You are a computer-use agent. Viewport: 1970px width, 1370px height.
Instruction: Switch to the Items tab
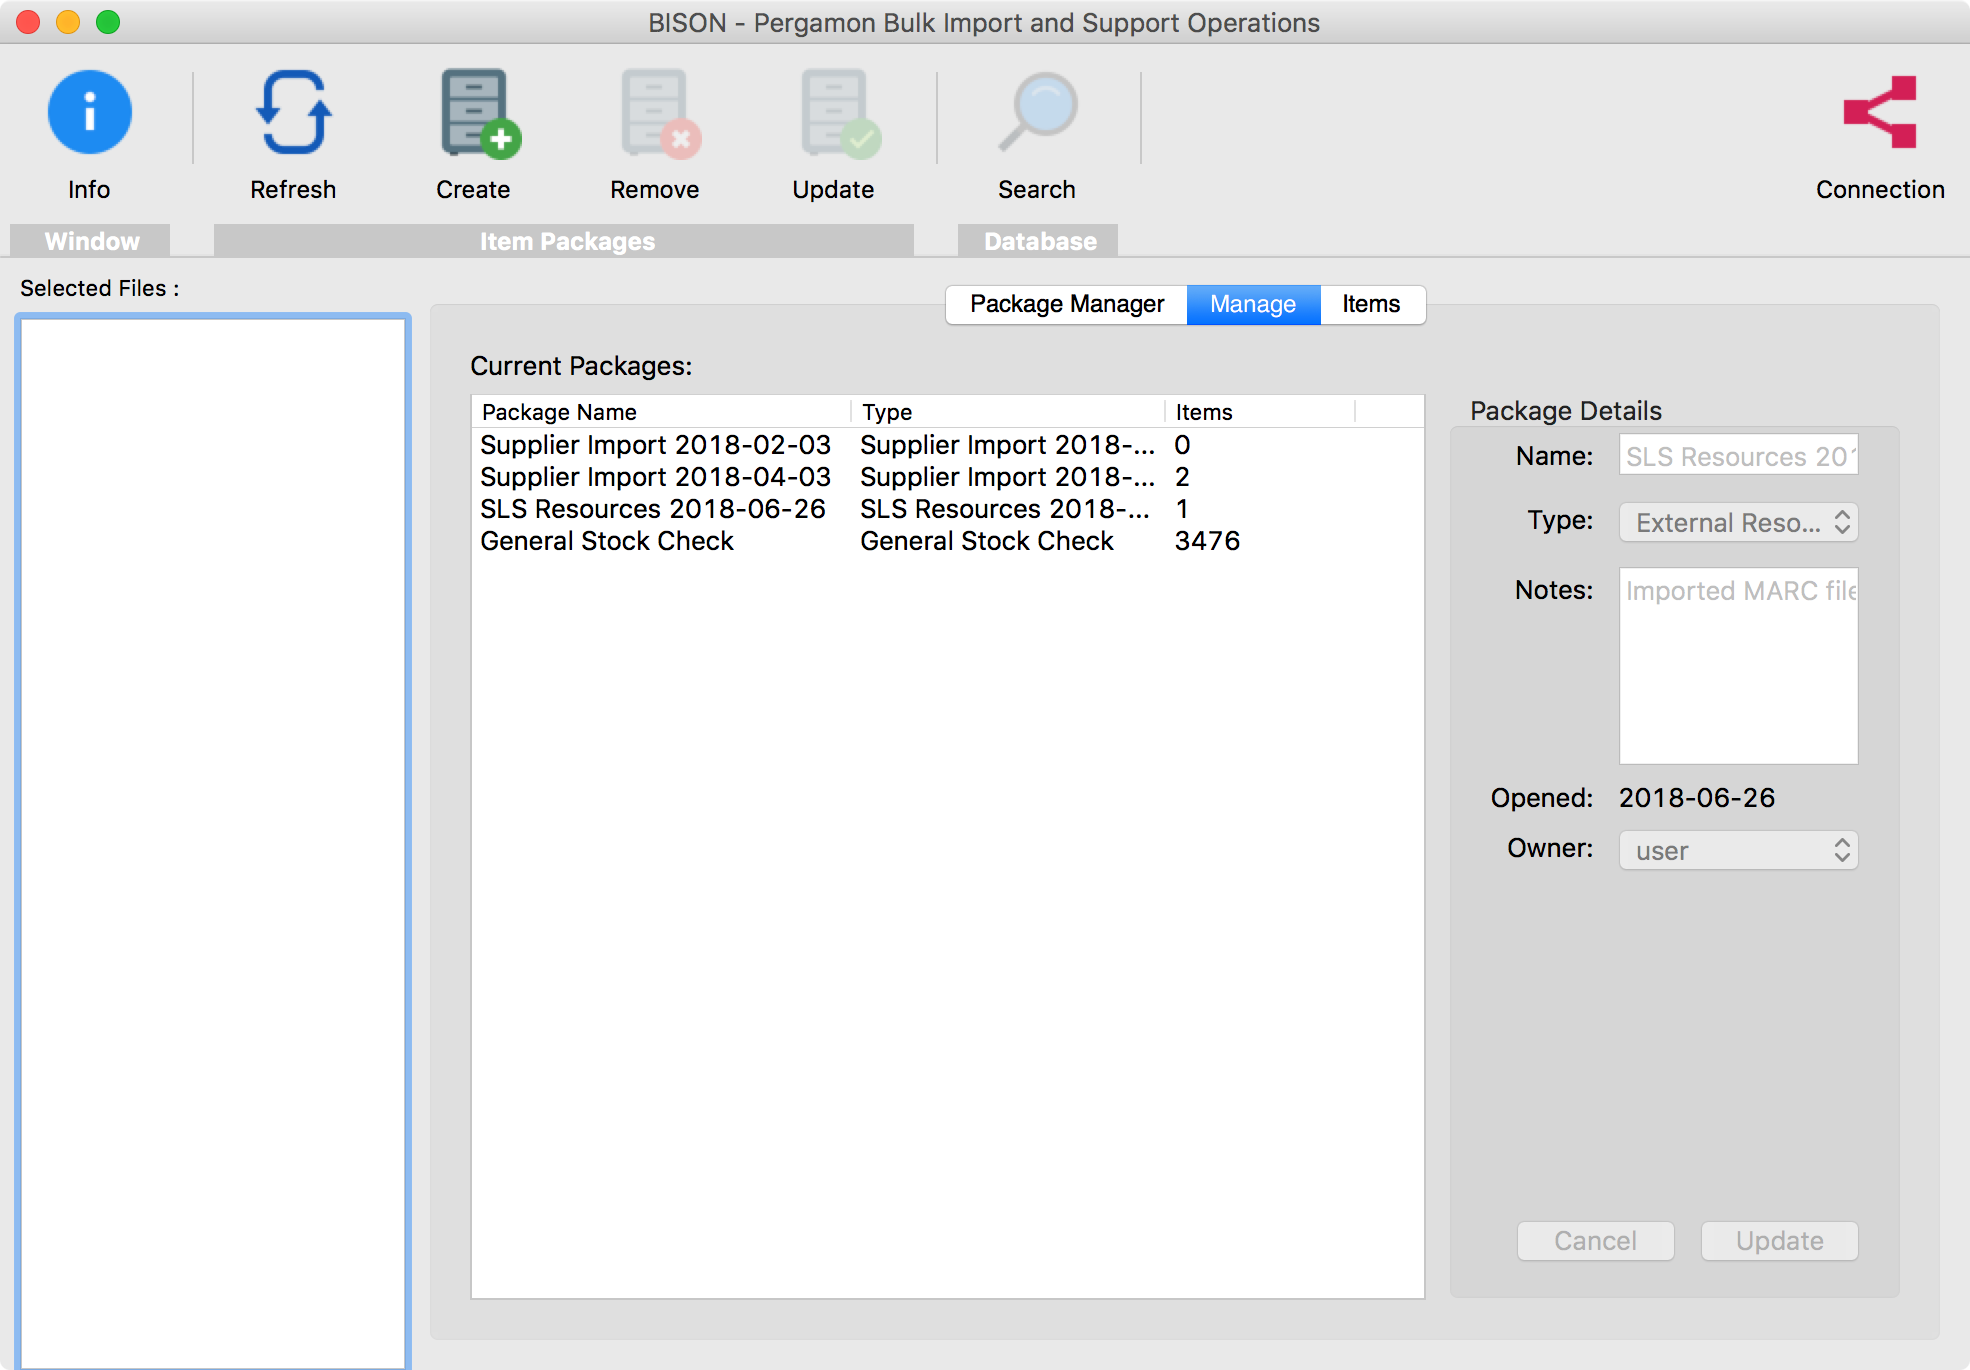tap(1372, 304)
